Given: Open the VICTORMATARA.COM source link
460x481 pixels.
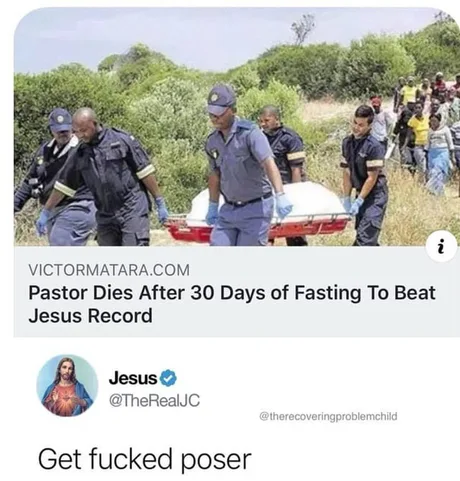Looking at the screenshot, I should pos(109,270).
